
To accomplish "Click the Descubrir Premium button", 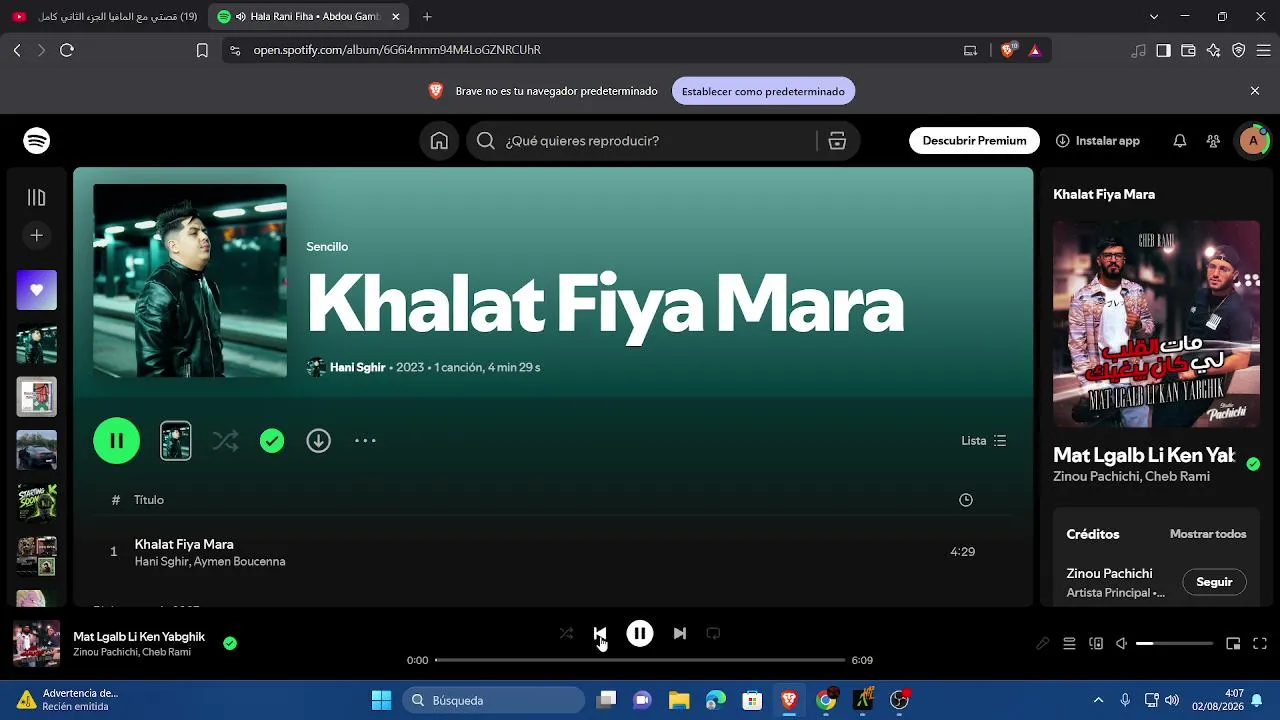I will tap(975, 141).
